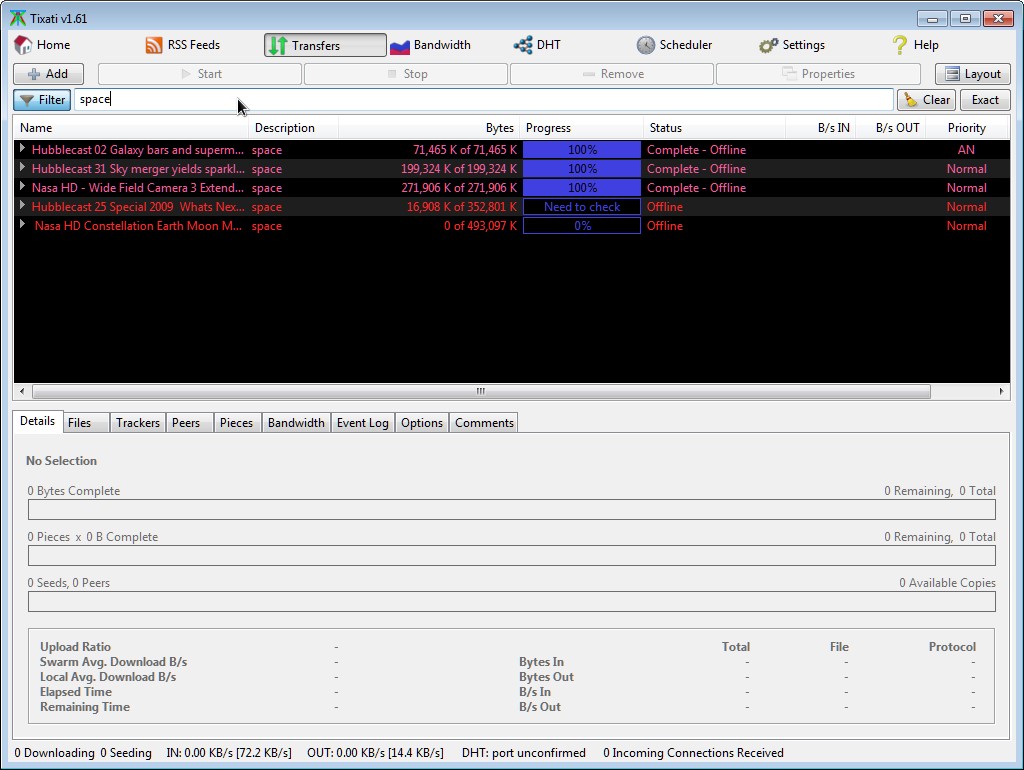Open transfer Properties

pyautogui.click(x=818, y=74)
